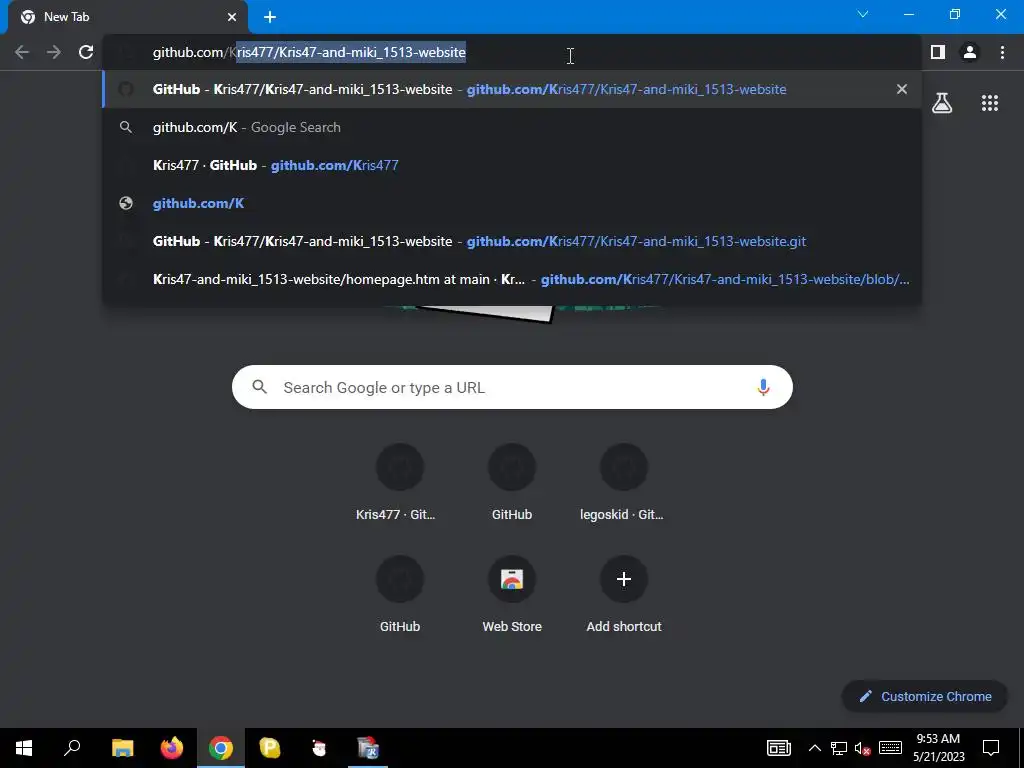Open the Windows Start menu
This screenshot has height=768, width=1024.
[24, 748]
